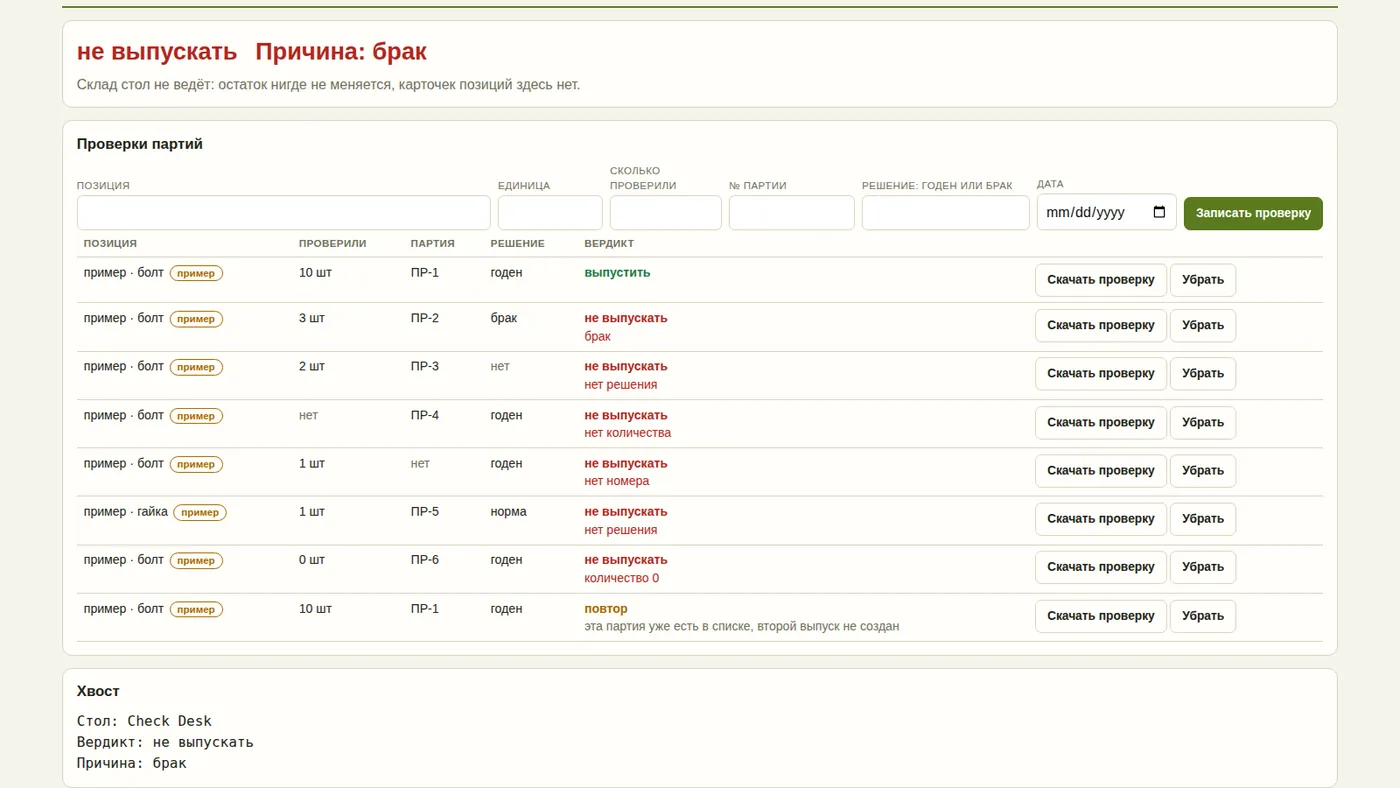Click the «Стол: Check Desk» line
This screenshot has height=788, width=1400.
pyautogui.click(x=144, y=721)
